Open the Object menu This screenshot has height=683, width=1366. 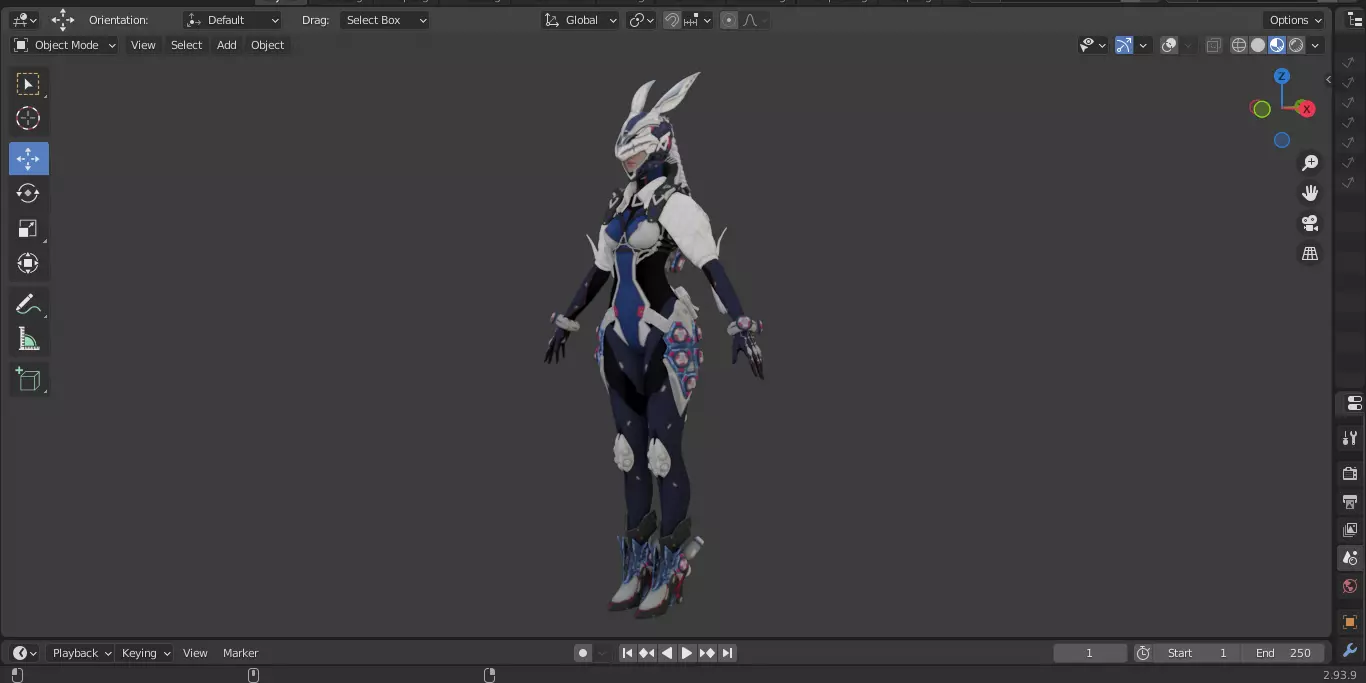[x=267, y=45]
